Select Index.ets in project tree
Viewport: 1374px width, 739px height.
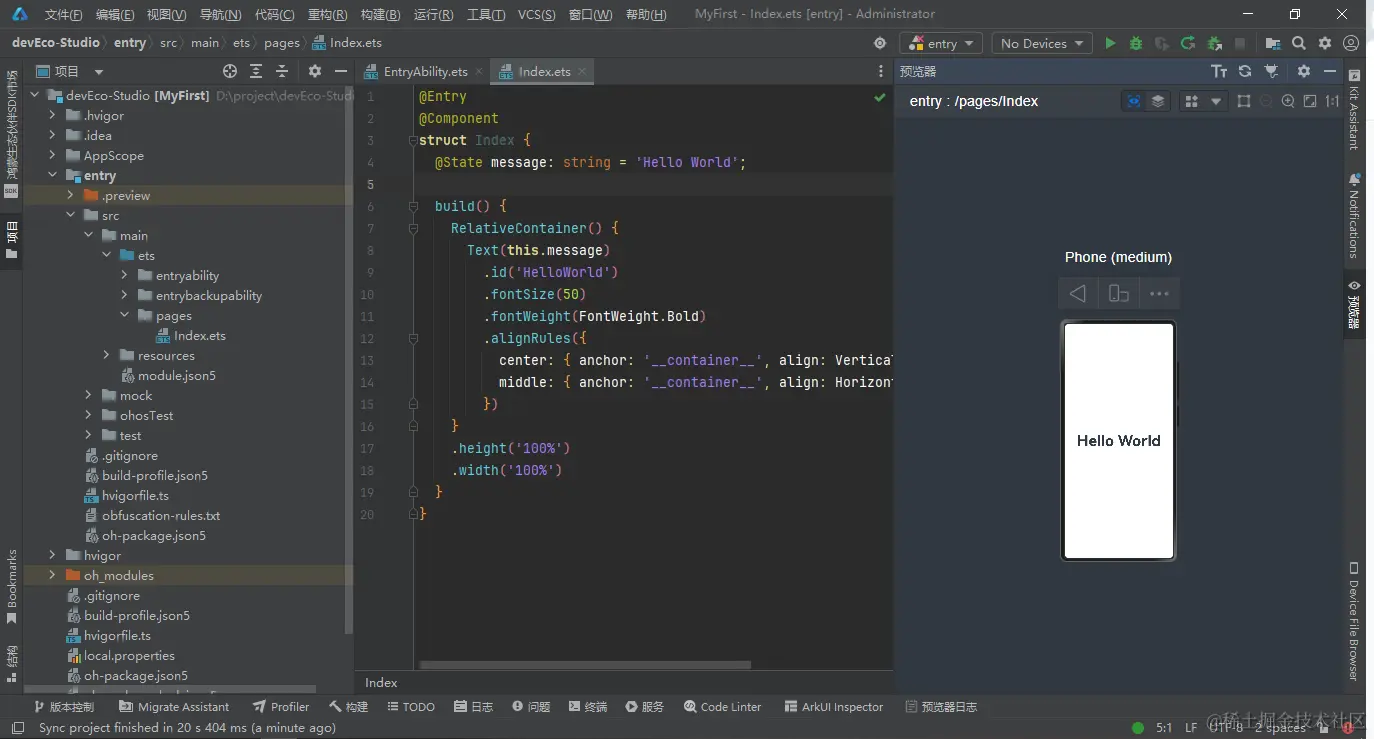(x=199, y=335)
